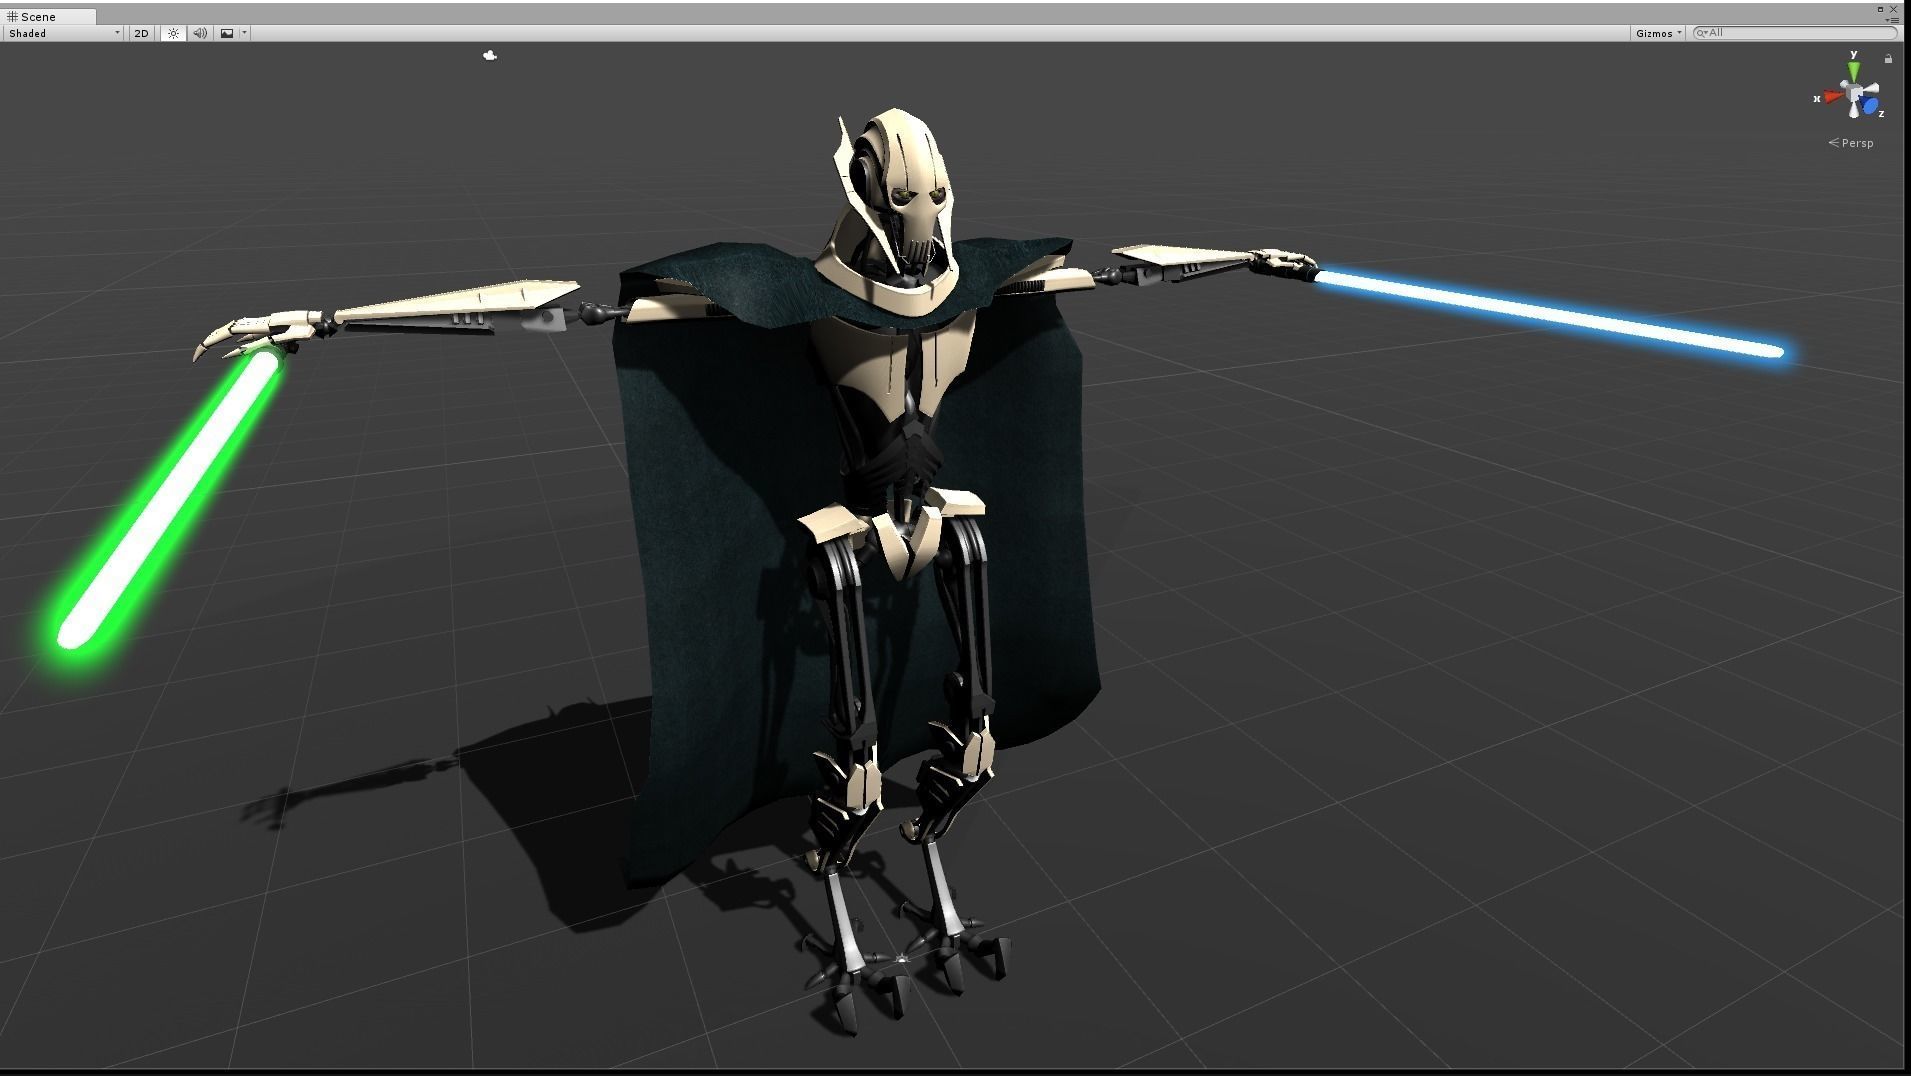This screenshot has height=1076, width=1911.
Task: Maximize the Scene window
Action: click(1880, 9)
